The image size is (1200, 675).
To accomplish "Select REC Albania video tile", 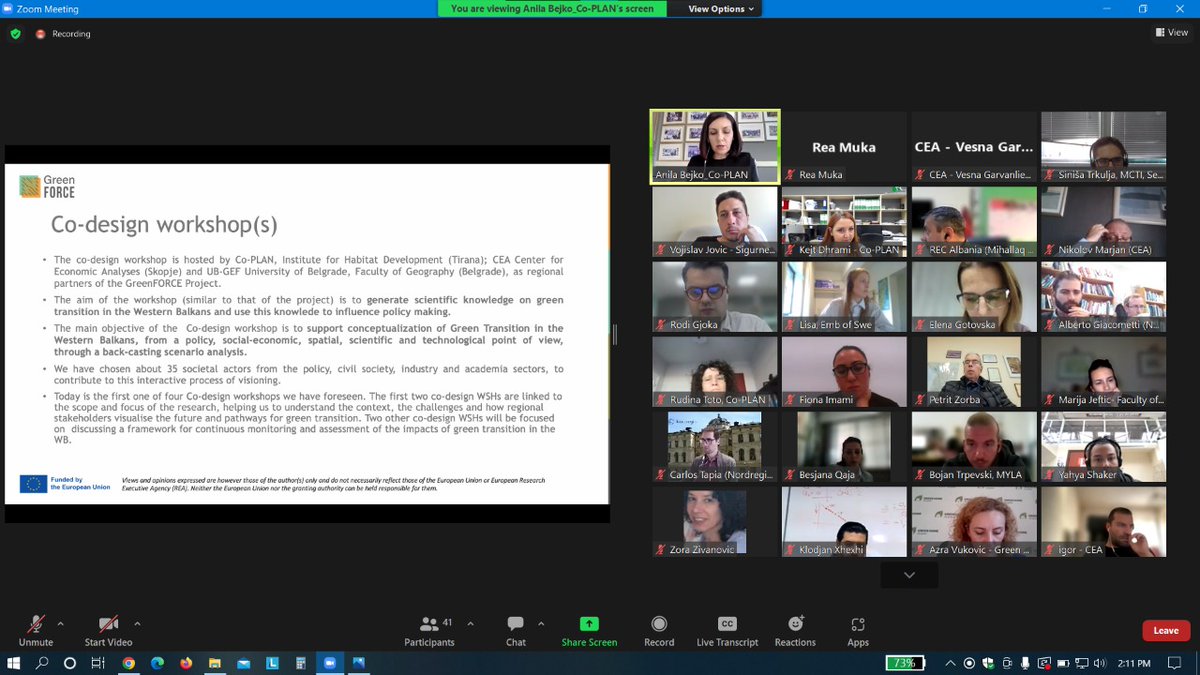I will click(974, 222).
